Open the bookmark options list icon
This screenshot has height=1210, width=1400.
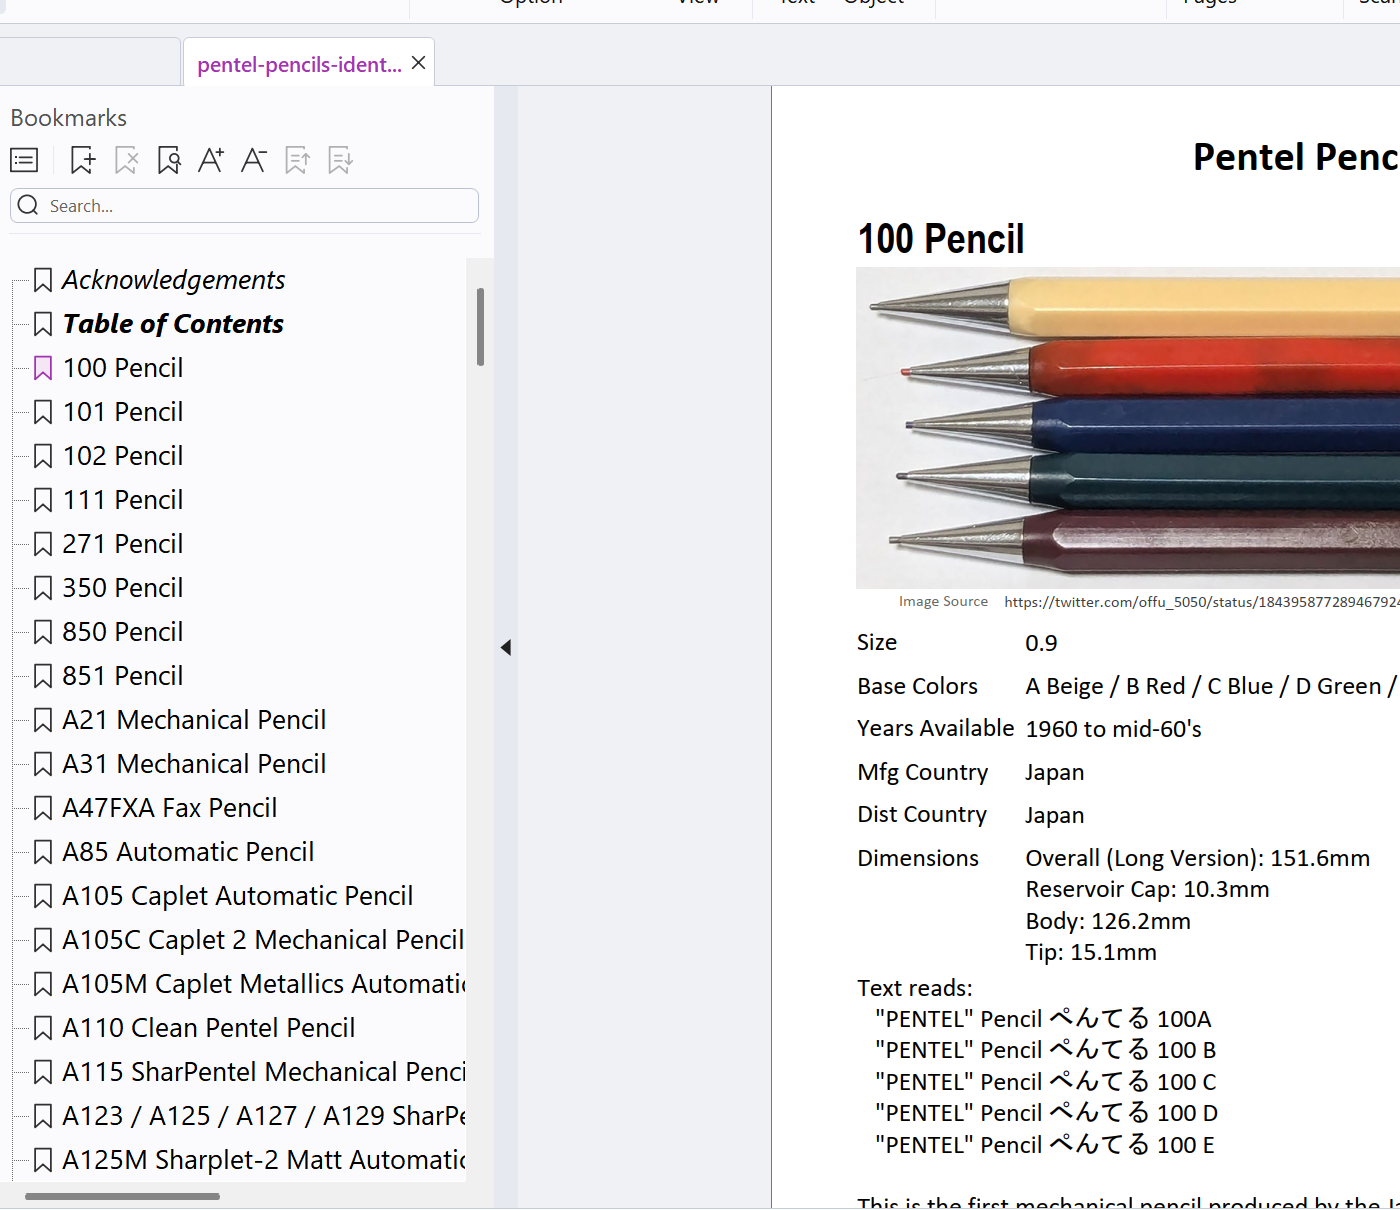click(x=24, y=160)
